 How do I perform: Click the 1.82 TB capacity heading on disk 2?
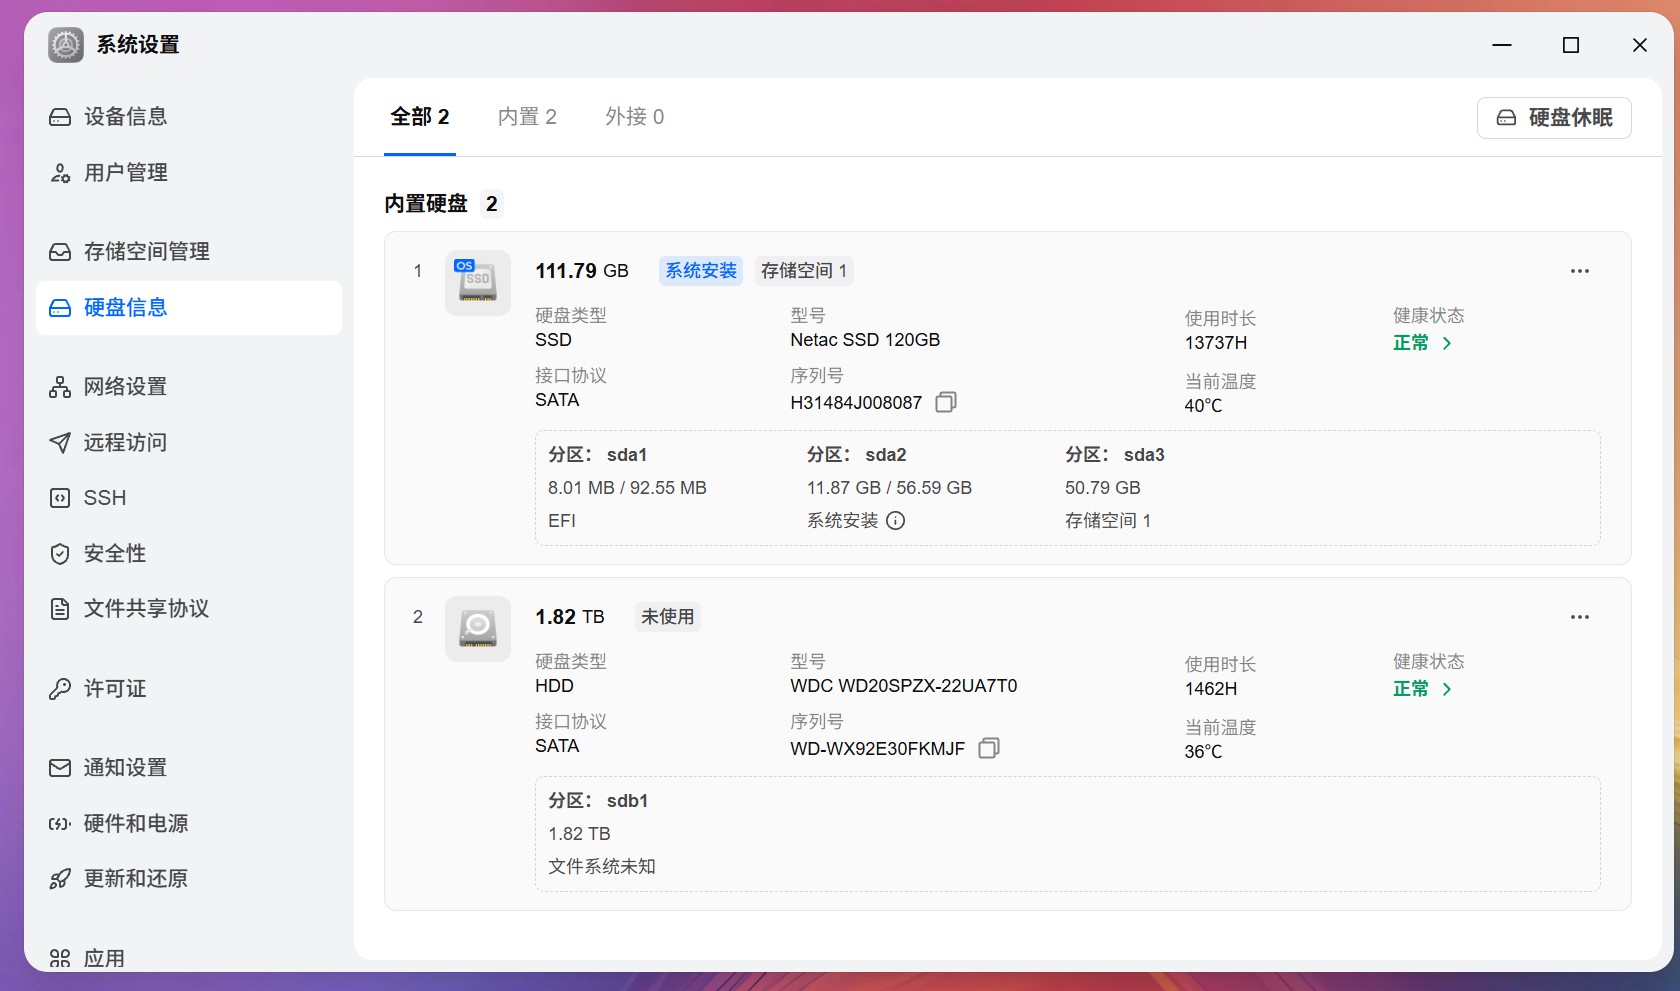pyautogui.click(x=570, y=617)
